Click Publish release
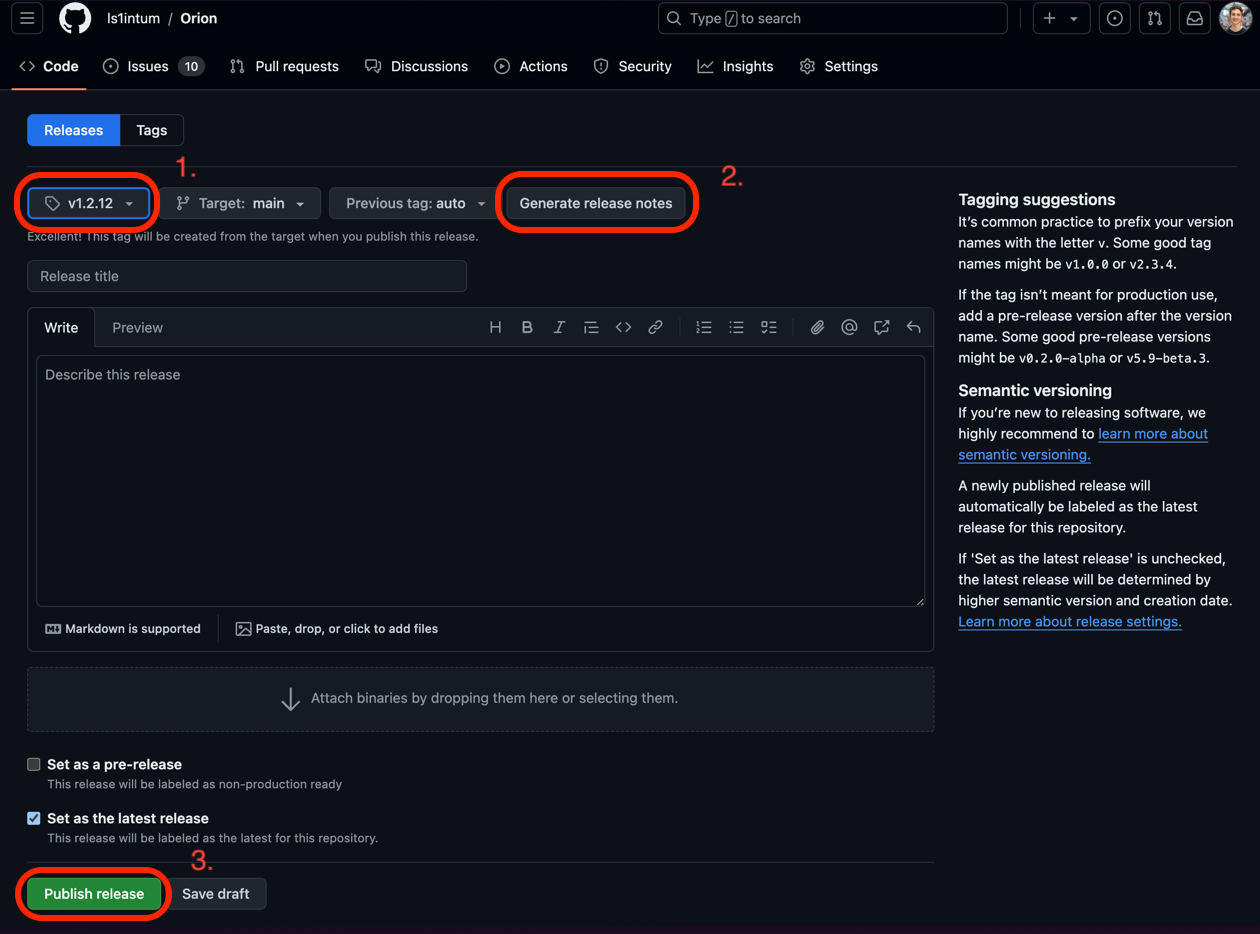 94,894
